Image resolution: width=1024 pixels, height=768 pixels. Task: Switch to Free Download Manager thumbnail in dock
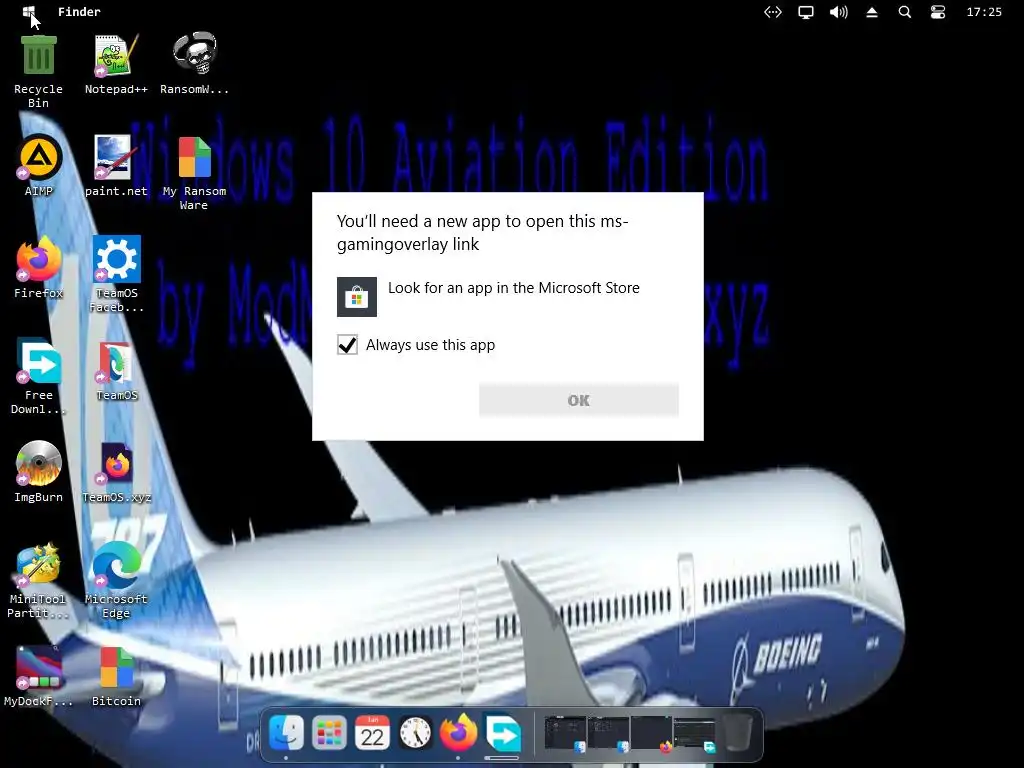tap(694, 733)
